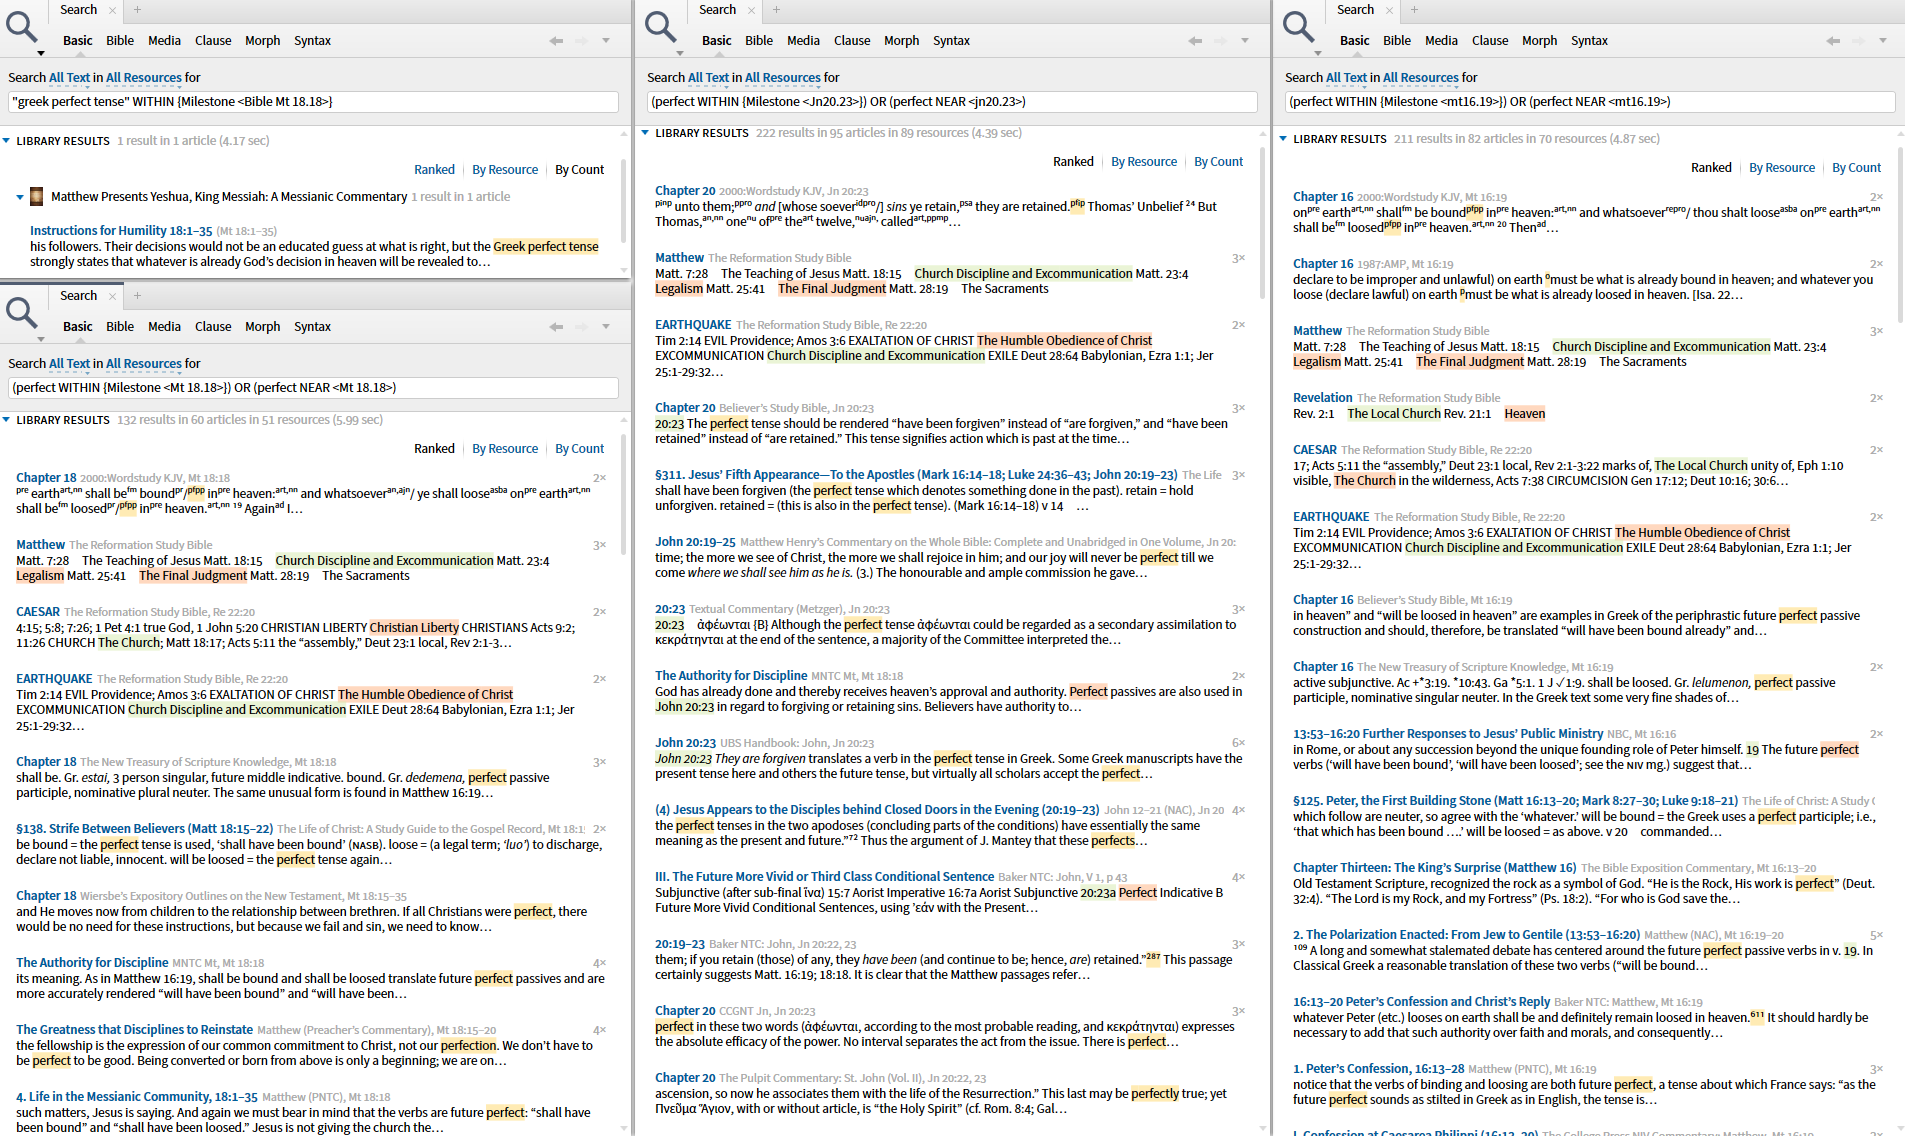Click the "greek perfect tense" query input field
1905x1136 pixels.
point(313,102)
